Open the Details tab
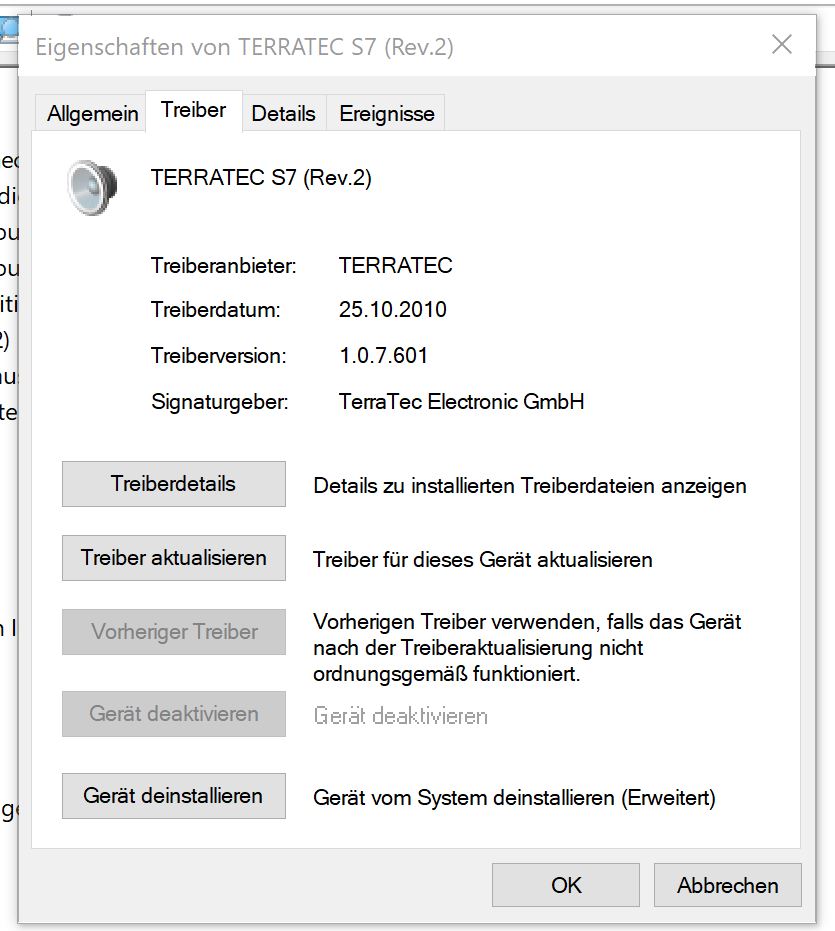Image resolution: width=835 pixels, height=931 pixels. point(283,114)
